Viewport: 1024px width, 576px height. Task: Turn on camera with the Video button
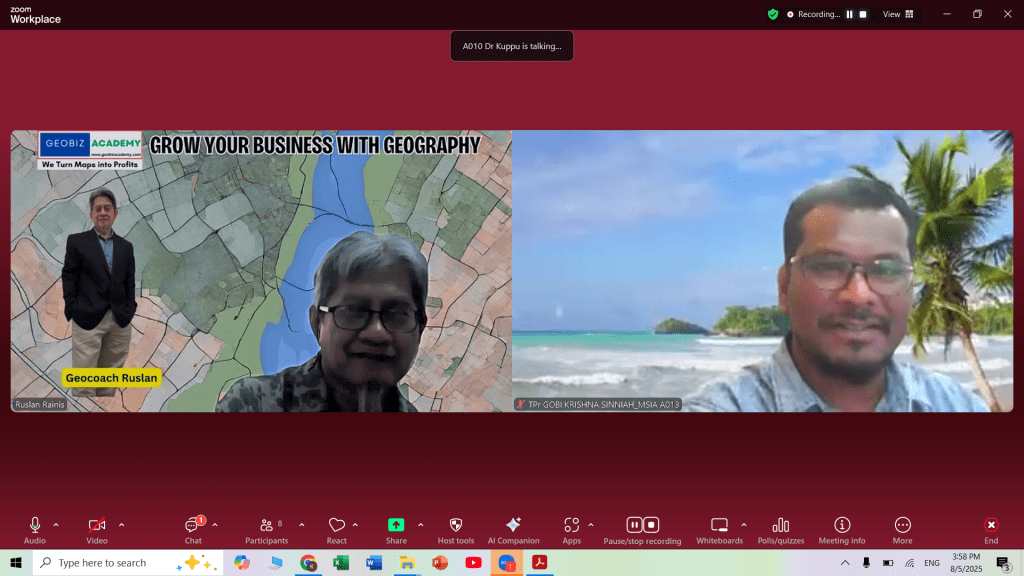(97, 529)
